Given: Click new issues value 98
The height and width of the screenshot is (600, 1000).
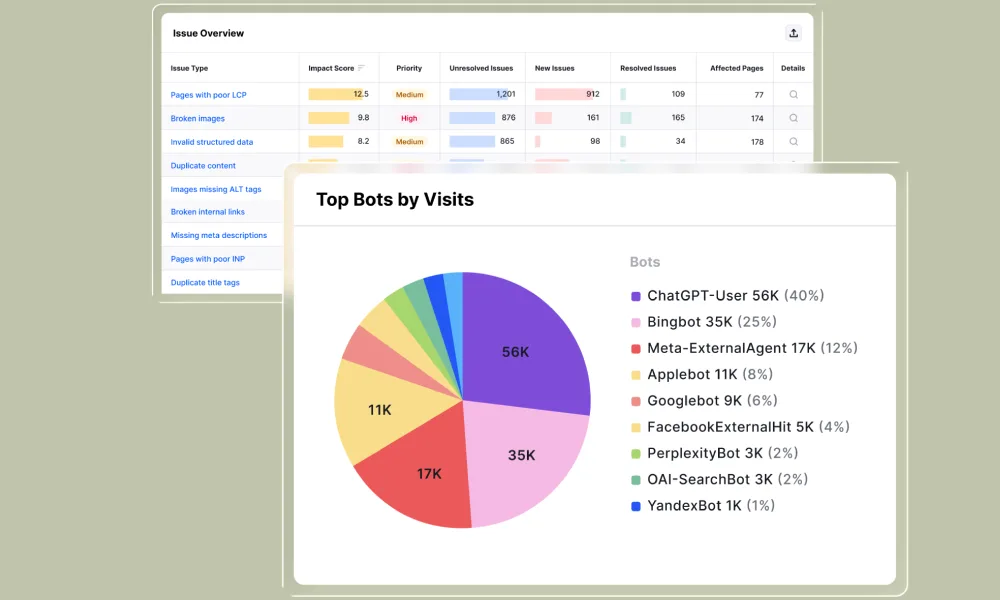Looking at the screenshot, I should click(595, 141).
